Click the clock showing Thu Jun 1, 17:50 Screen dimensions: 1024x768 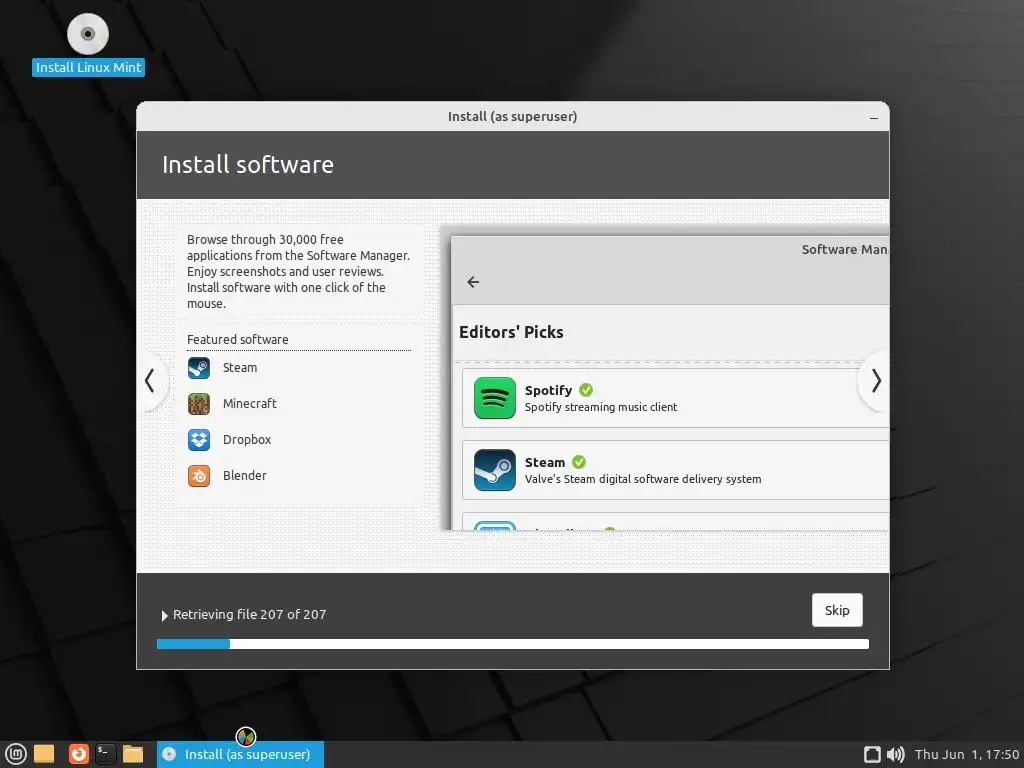click(967, 754)
